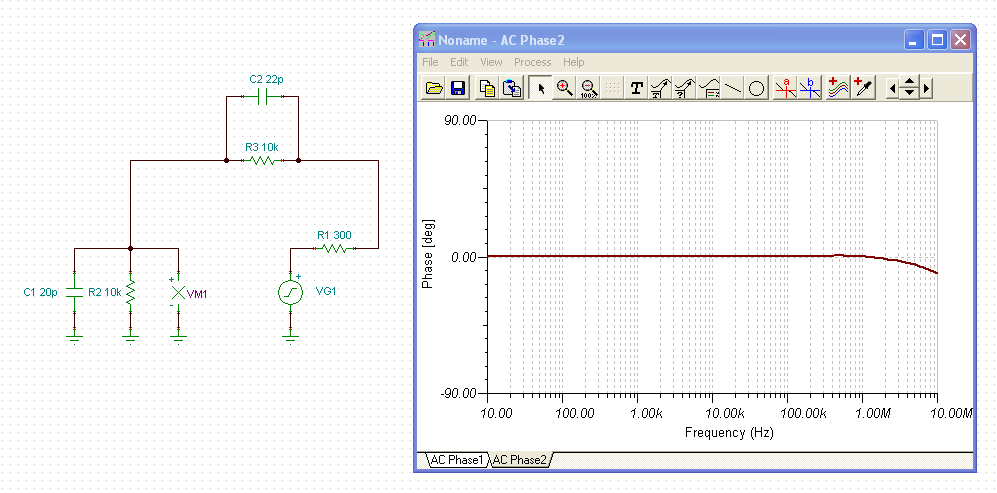
Task: Click the curve question-mark annotation icon
Action: pos(684,88)
